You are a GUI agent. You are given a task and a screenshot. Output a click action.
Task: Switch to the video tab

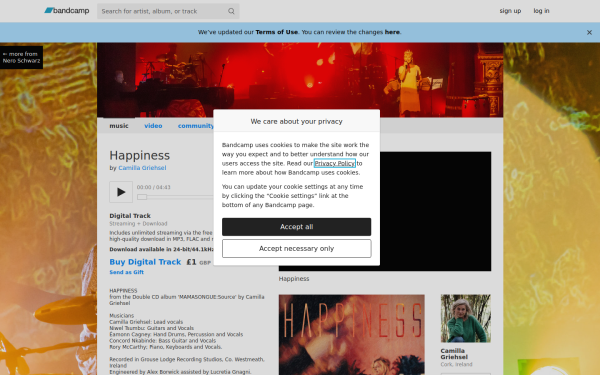click(153, 126)
